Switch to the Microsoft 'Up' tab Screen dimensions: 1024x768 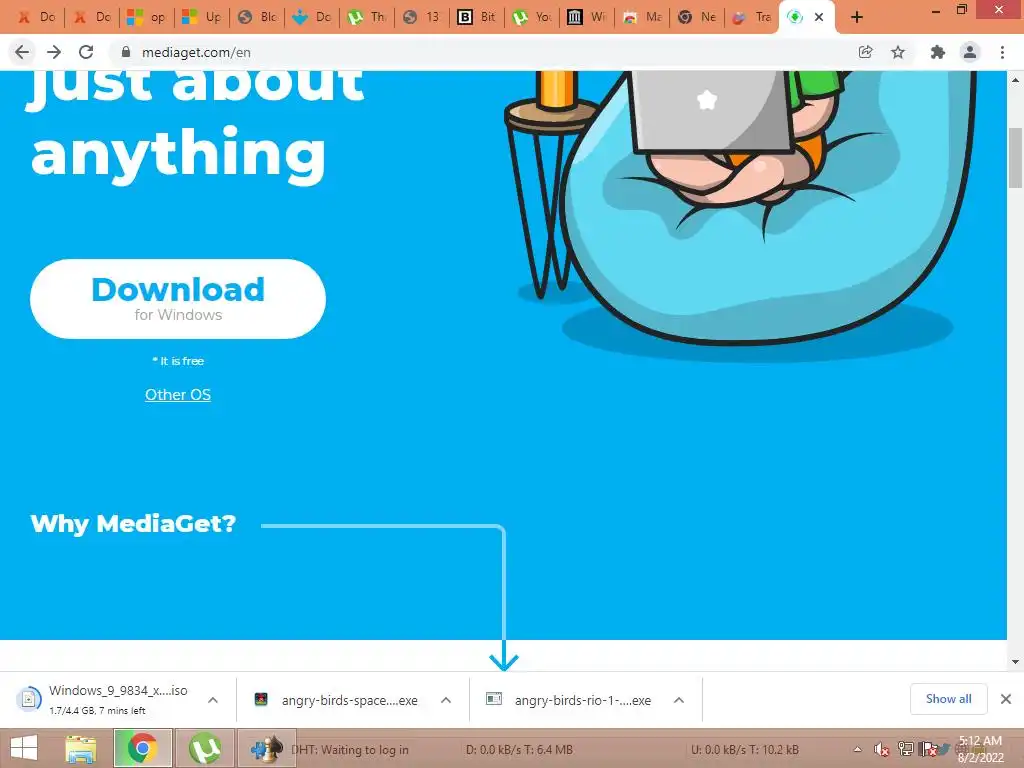tap(201, 18)
